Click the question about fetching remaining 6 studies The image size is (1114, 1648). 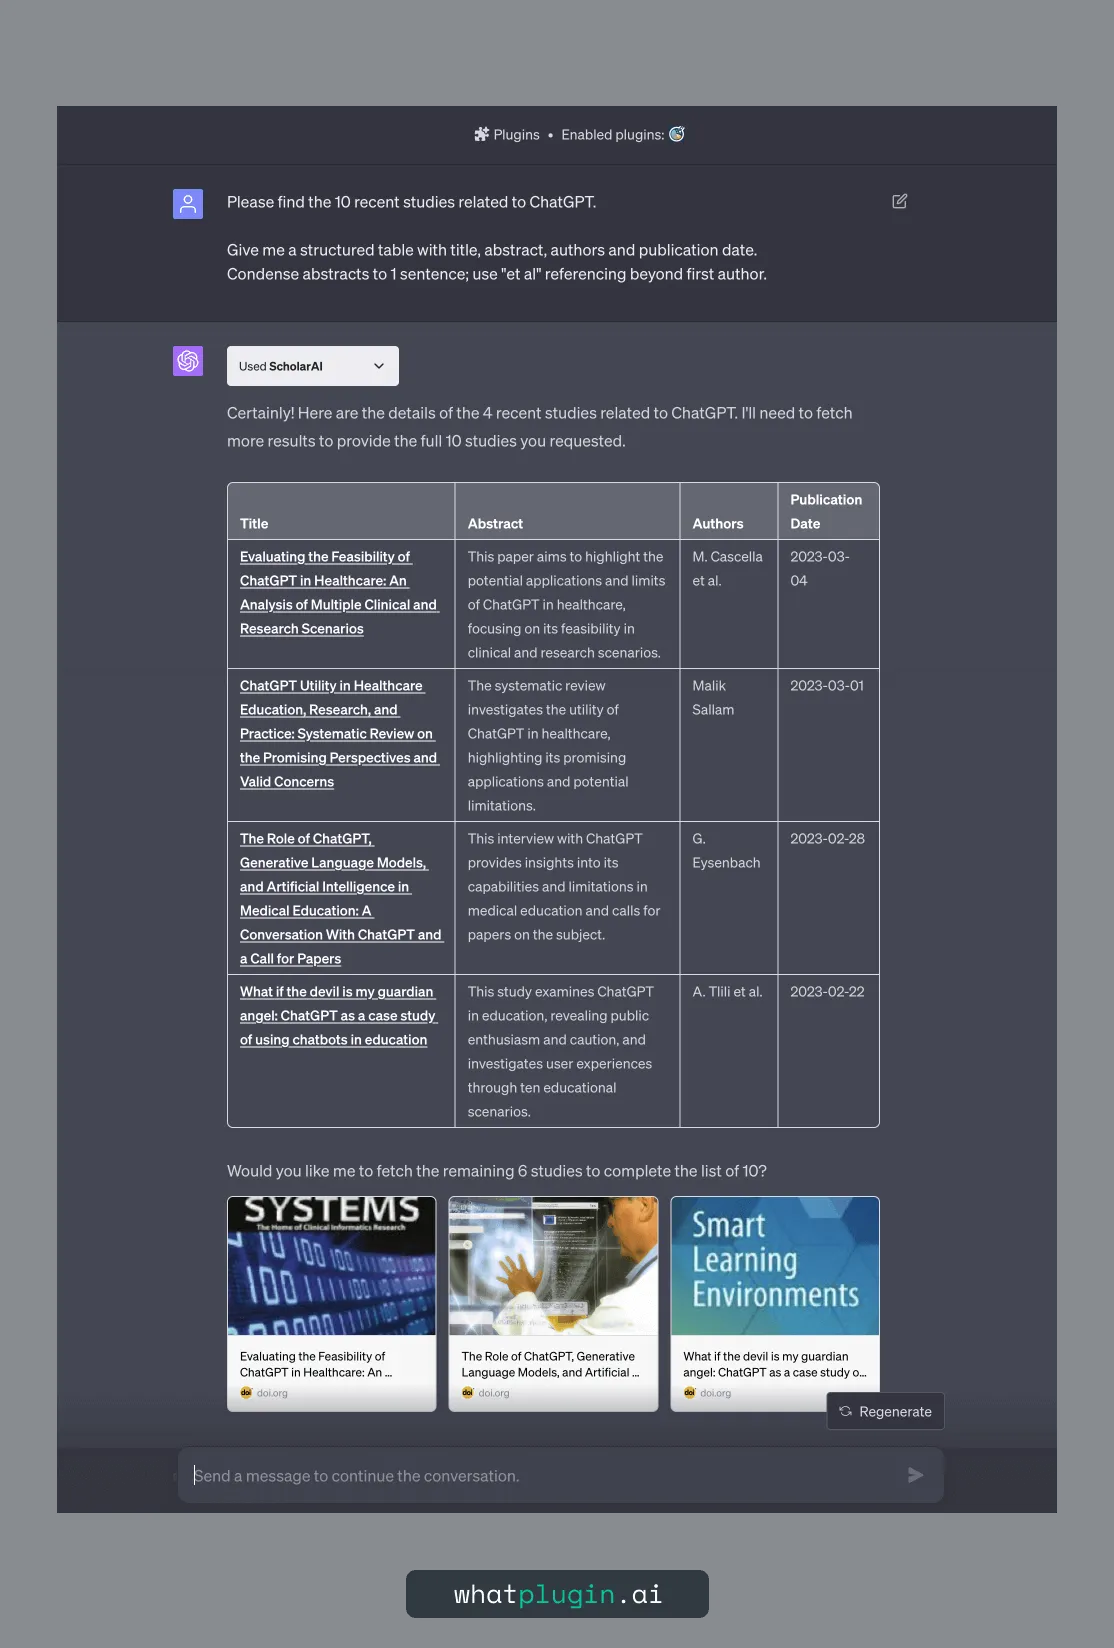tap(497, 1171)
